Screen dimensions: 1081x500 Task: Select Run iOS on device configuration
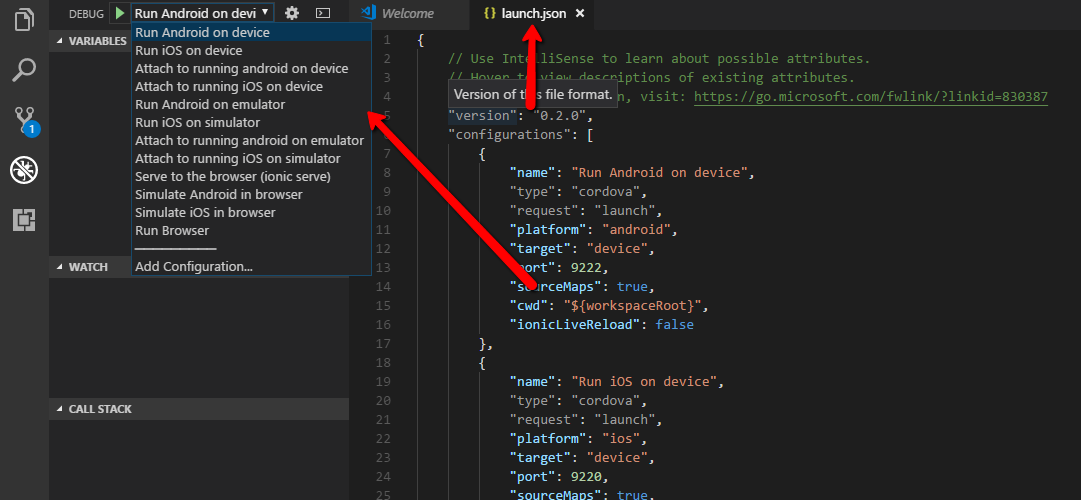(188, 51)
